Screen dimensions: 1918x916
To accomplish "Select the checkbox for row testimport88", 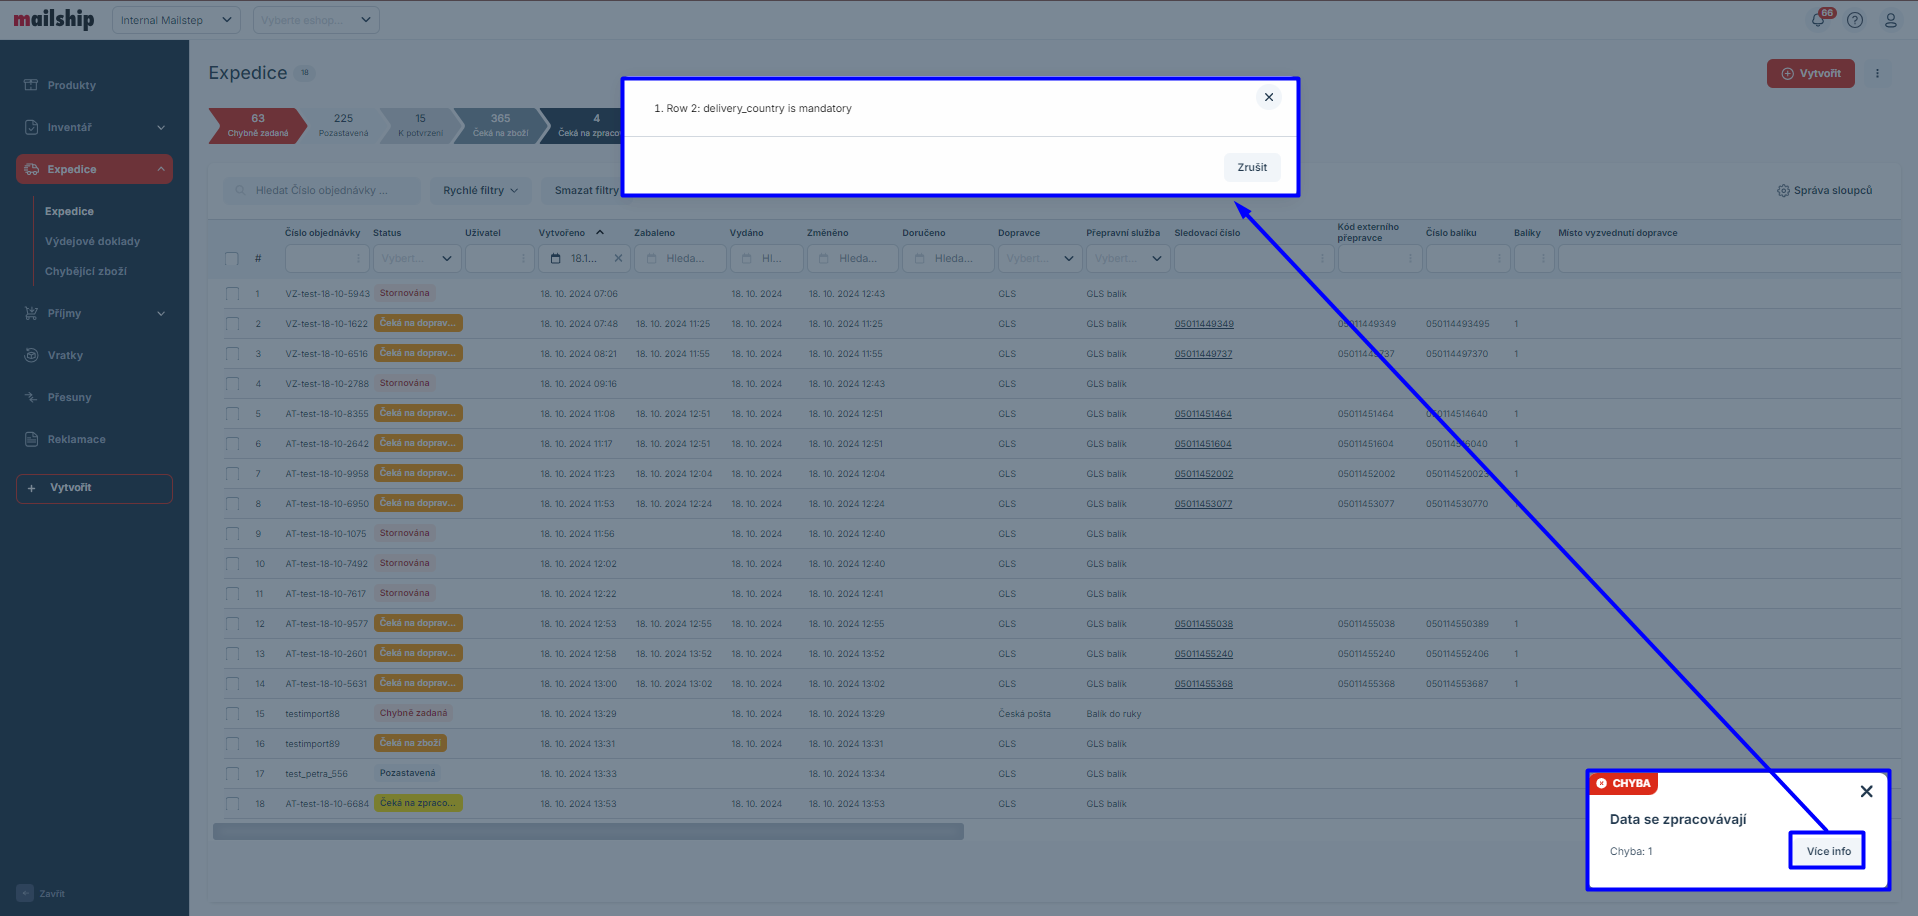I will click(232, 714).
